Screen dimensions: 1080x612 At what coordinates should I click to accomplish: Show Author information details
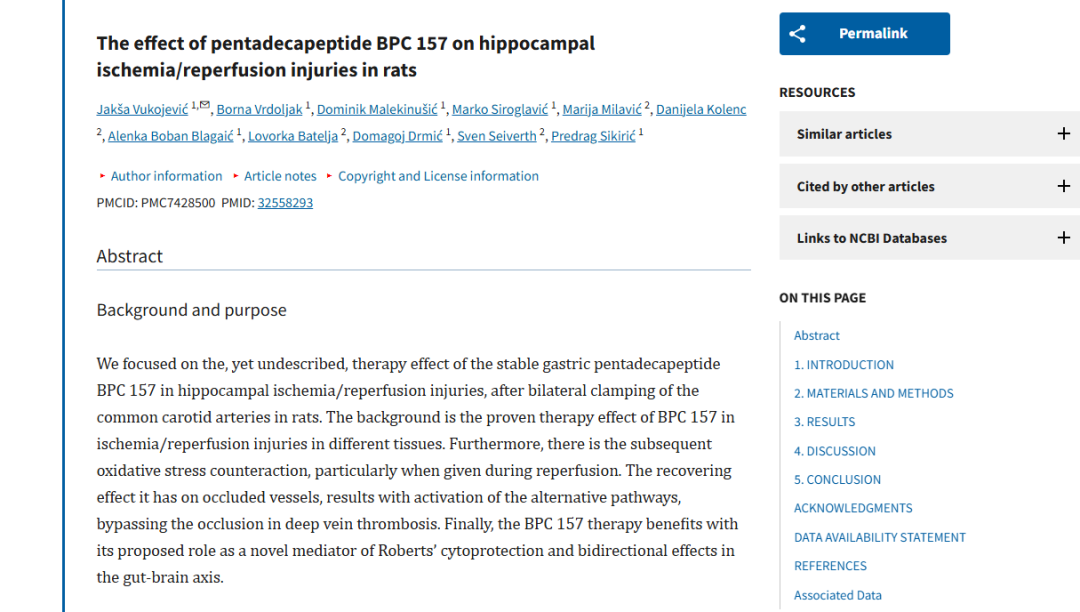pos(166,176)
